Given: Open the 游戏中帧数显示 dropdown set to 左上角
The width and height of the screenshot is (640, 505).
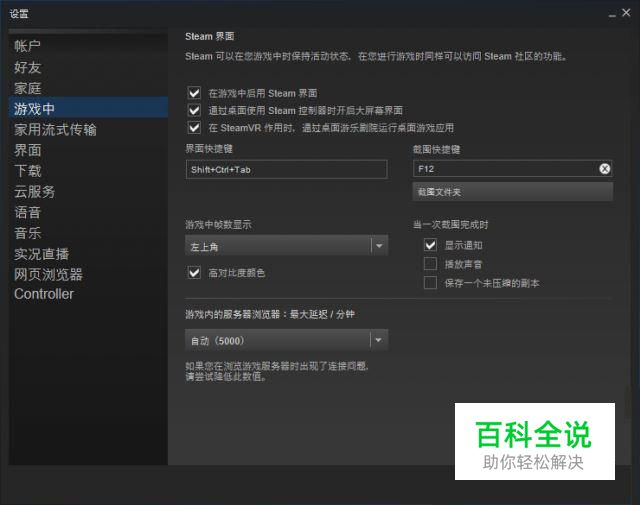Looking at the screenshot, I should coord(286,246).
